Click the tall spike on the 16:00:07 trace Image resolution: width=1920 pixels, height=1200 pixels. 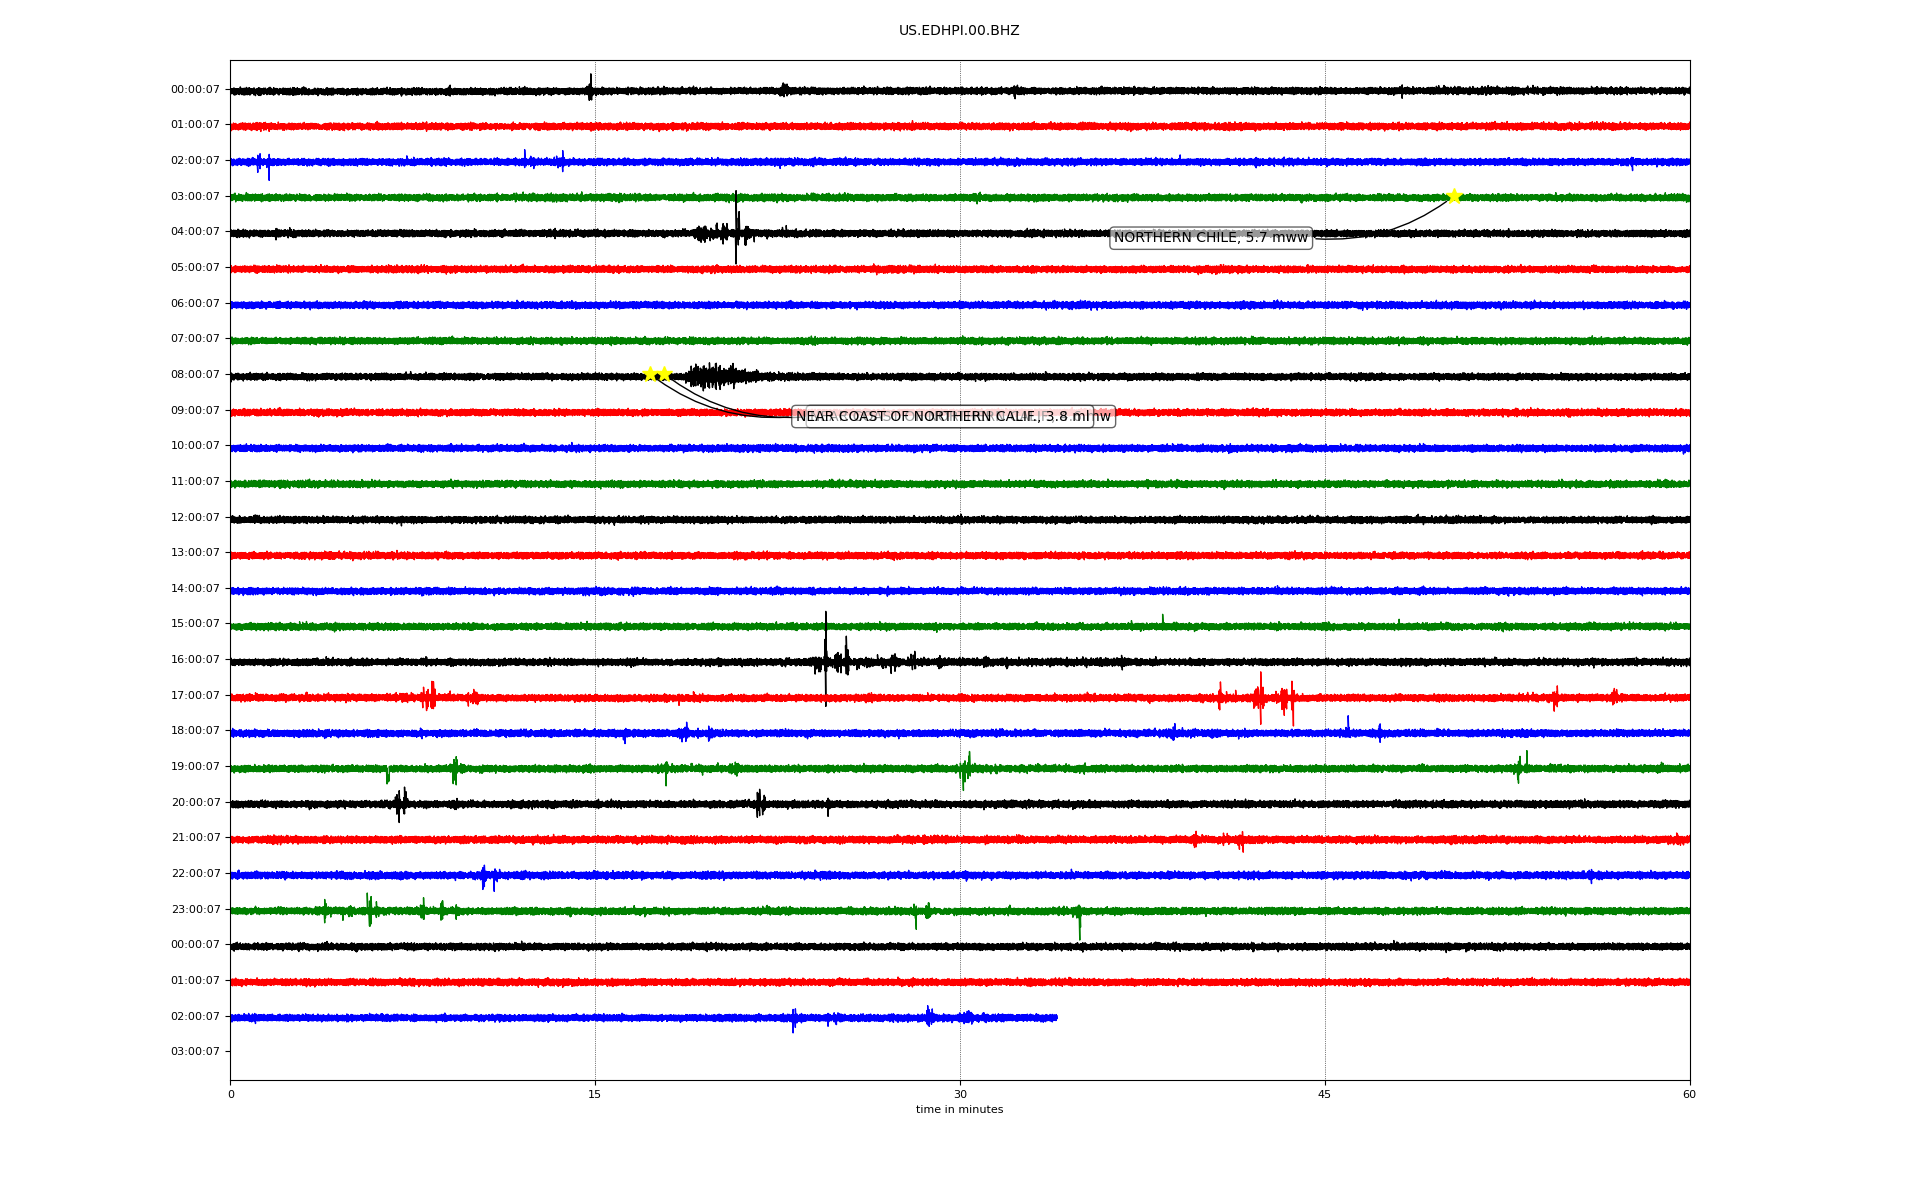click(x=826, y=659)
